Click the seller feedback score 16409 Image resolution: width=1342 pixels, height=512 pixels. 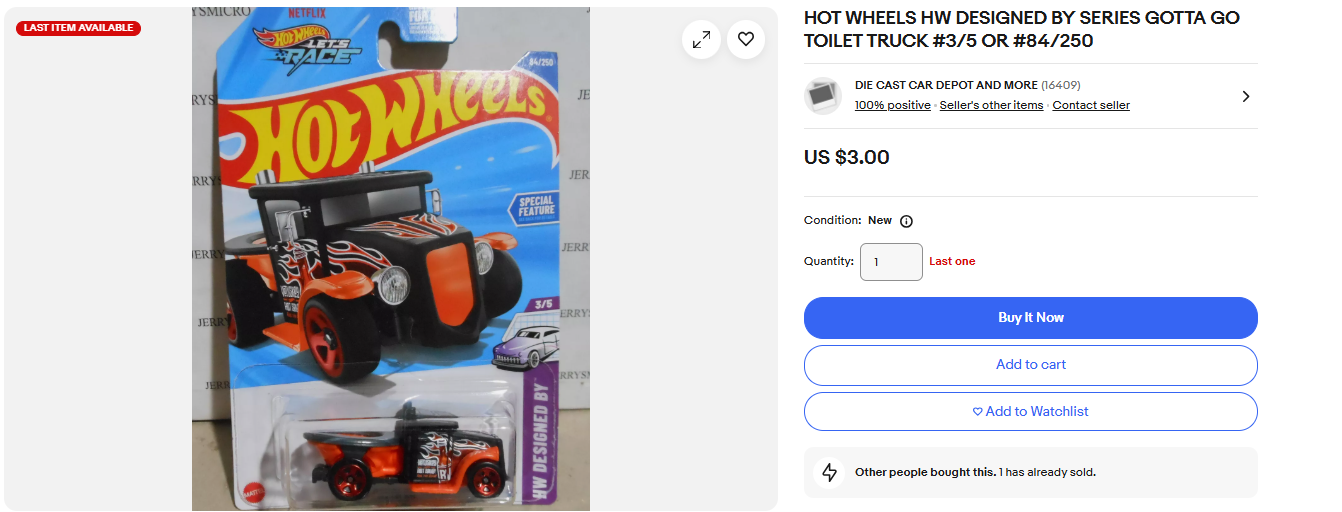[x=1061, y=86]
